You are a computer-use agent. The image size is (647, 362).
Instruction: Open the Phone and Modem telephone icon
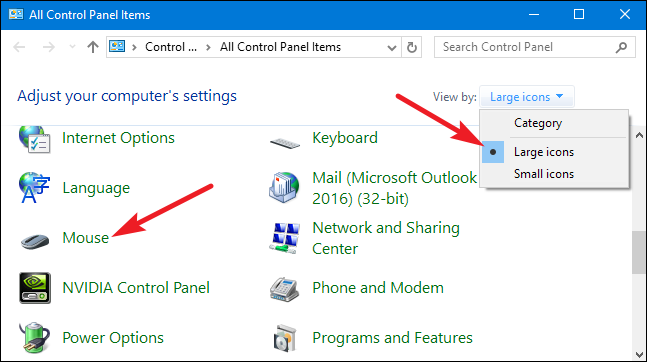click(x=284, y=289)
